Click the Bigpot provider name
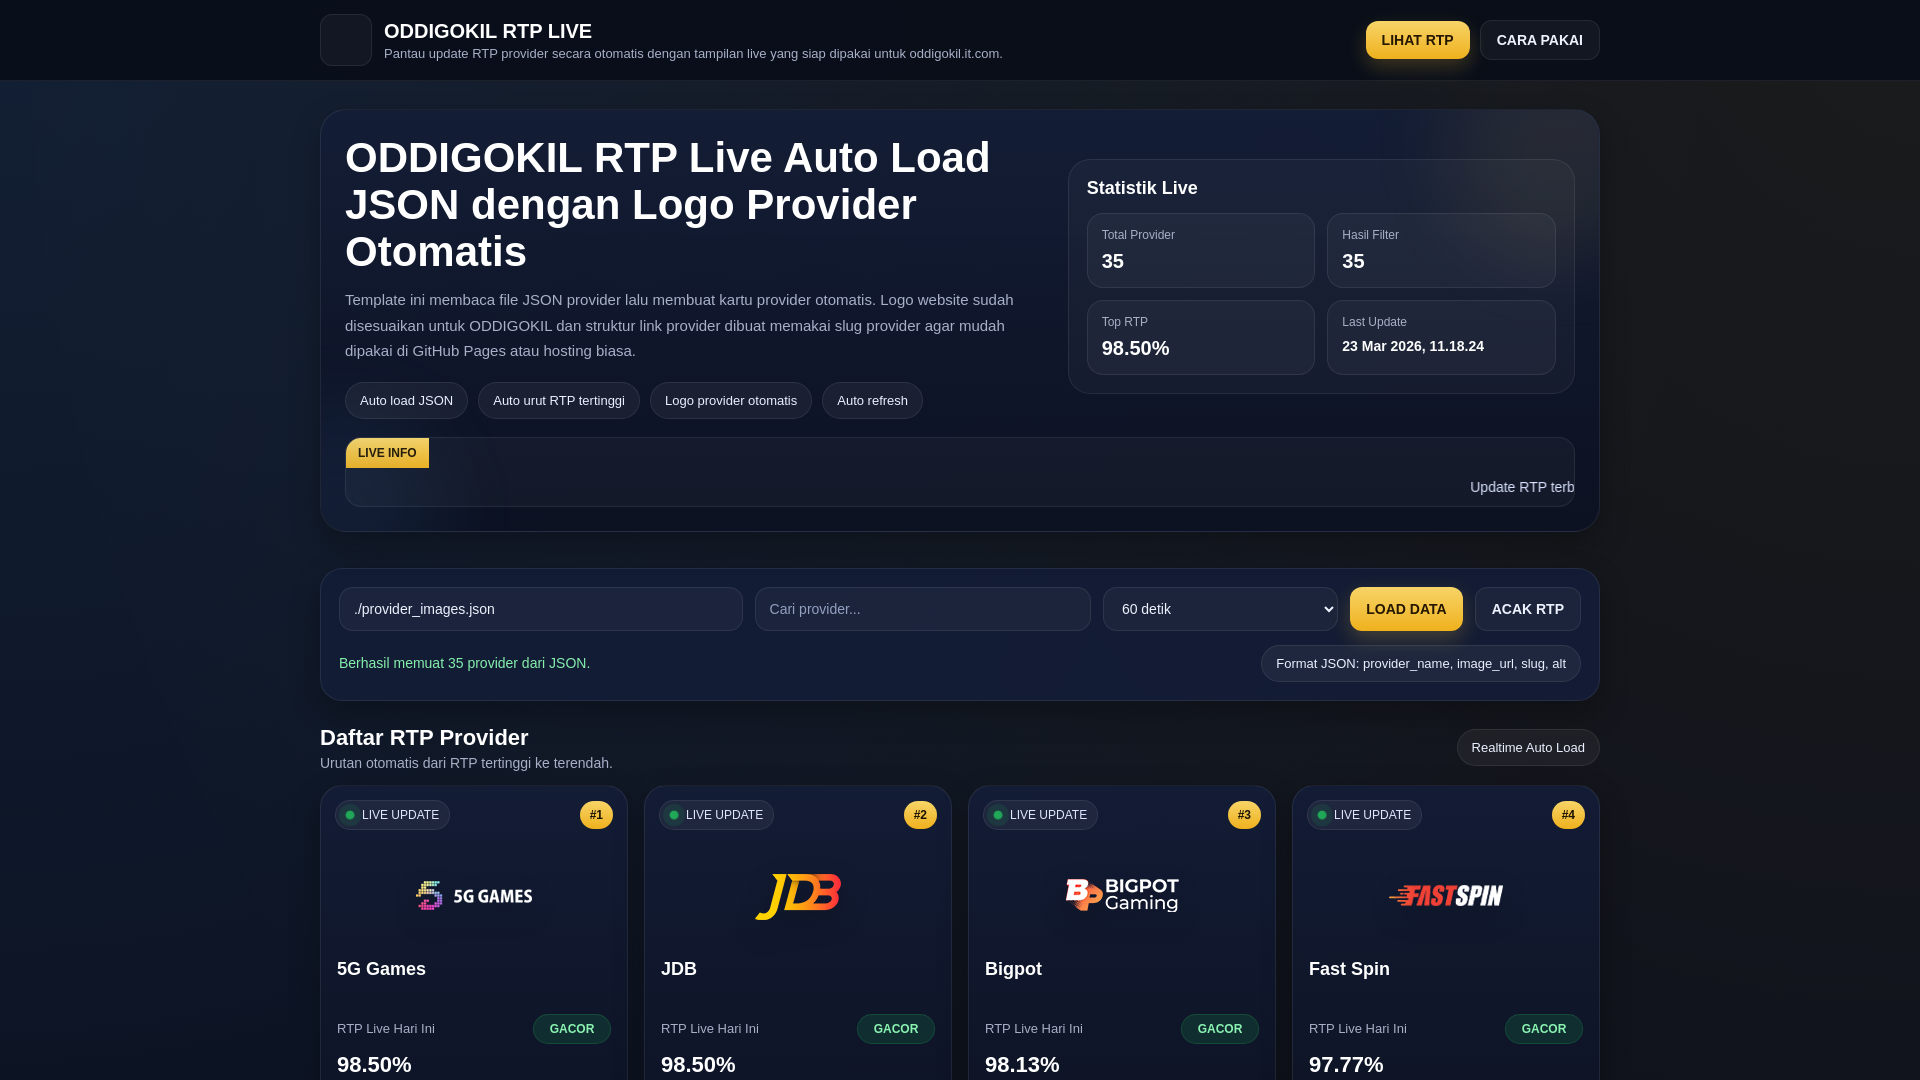The image size is (1920, 1080). click(x=1013, y=969)
